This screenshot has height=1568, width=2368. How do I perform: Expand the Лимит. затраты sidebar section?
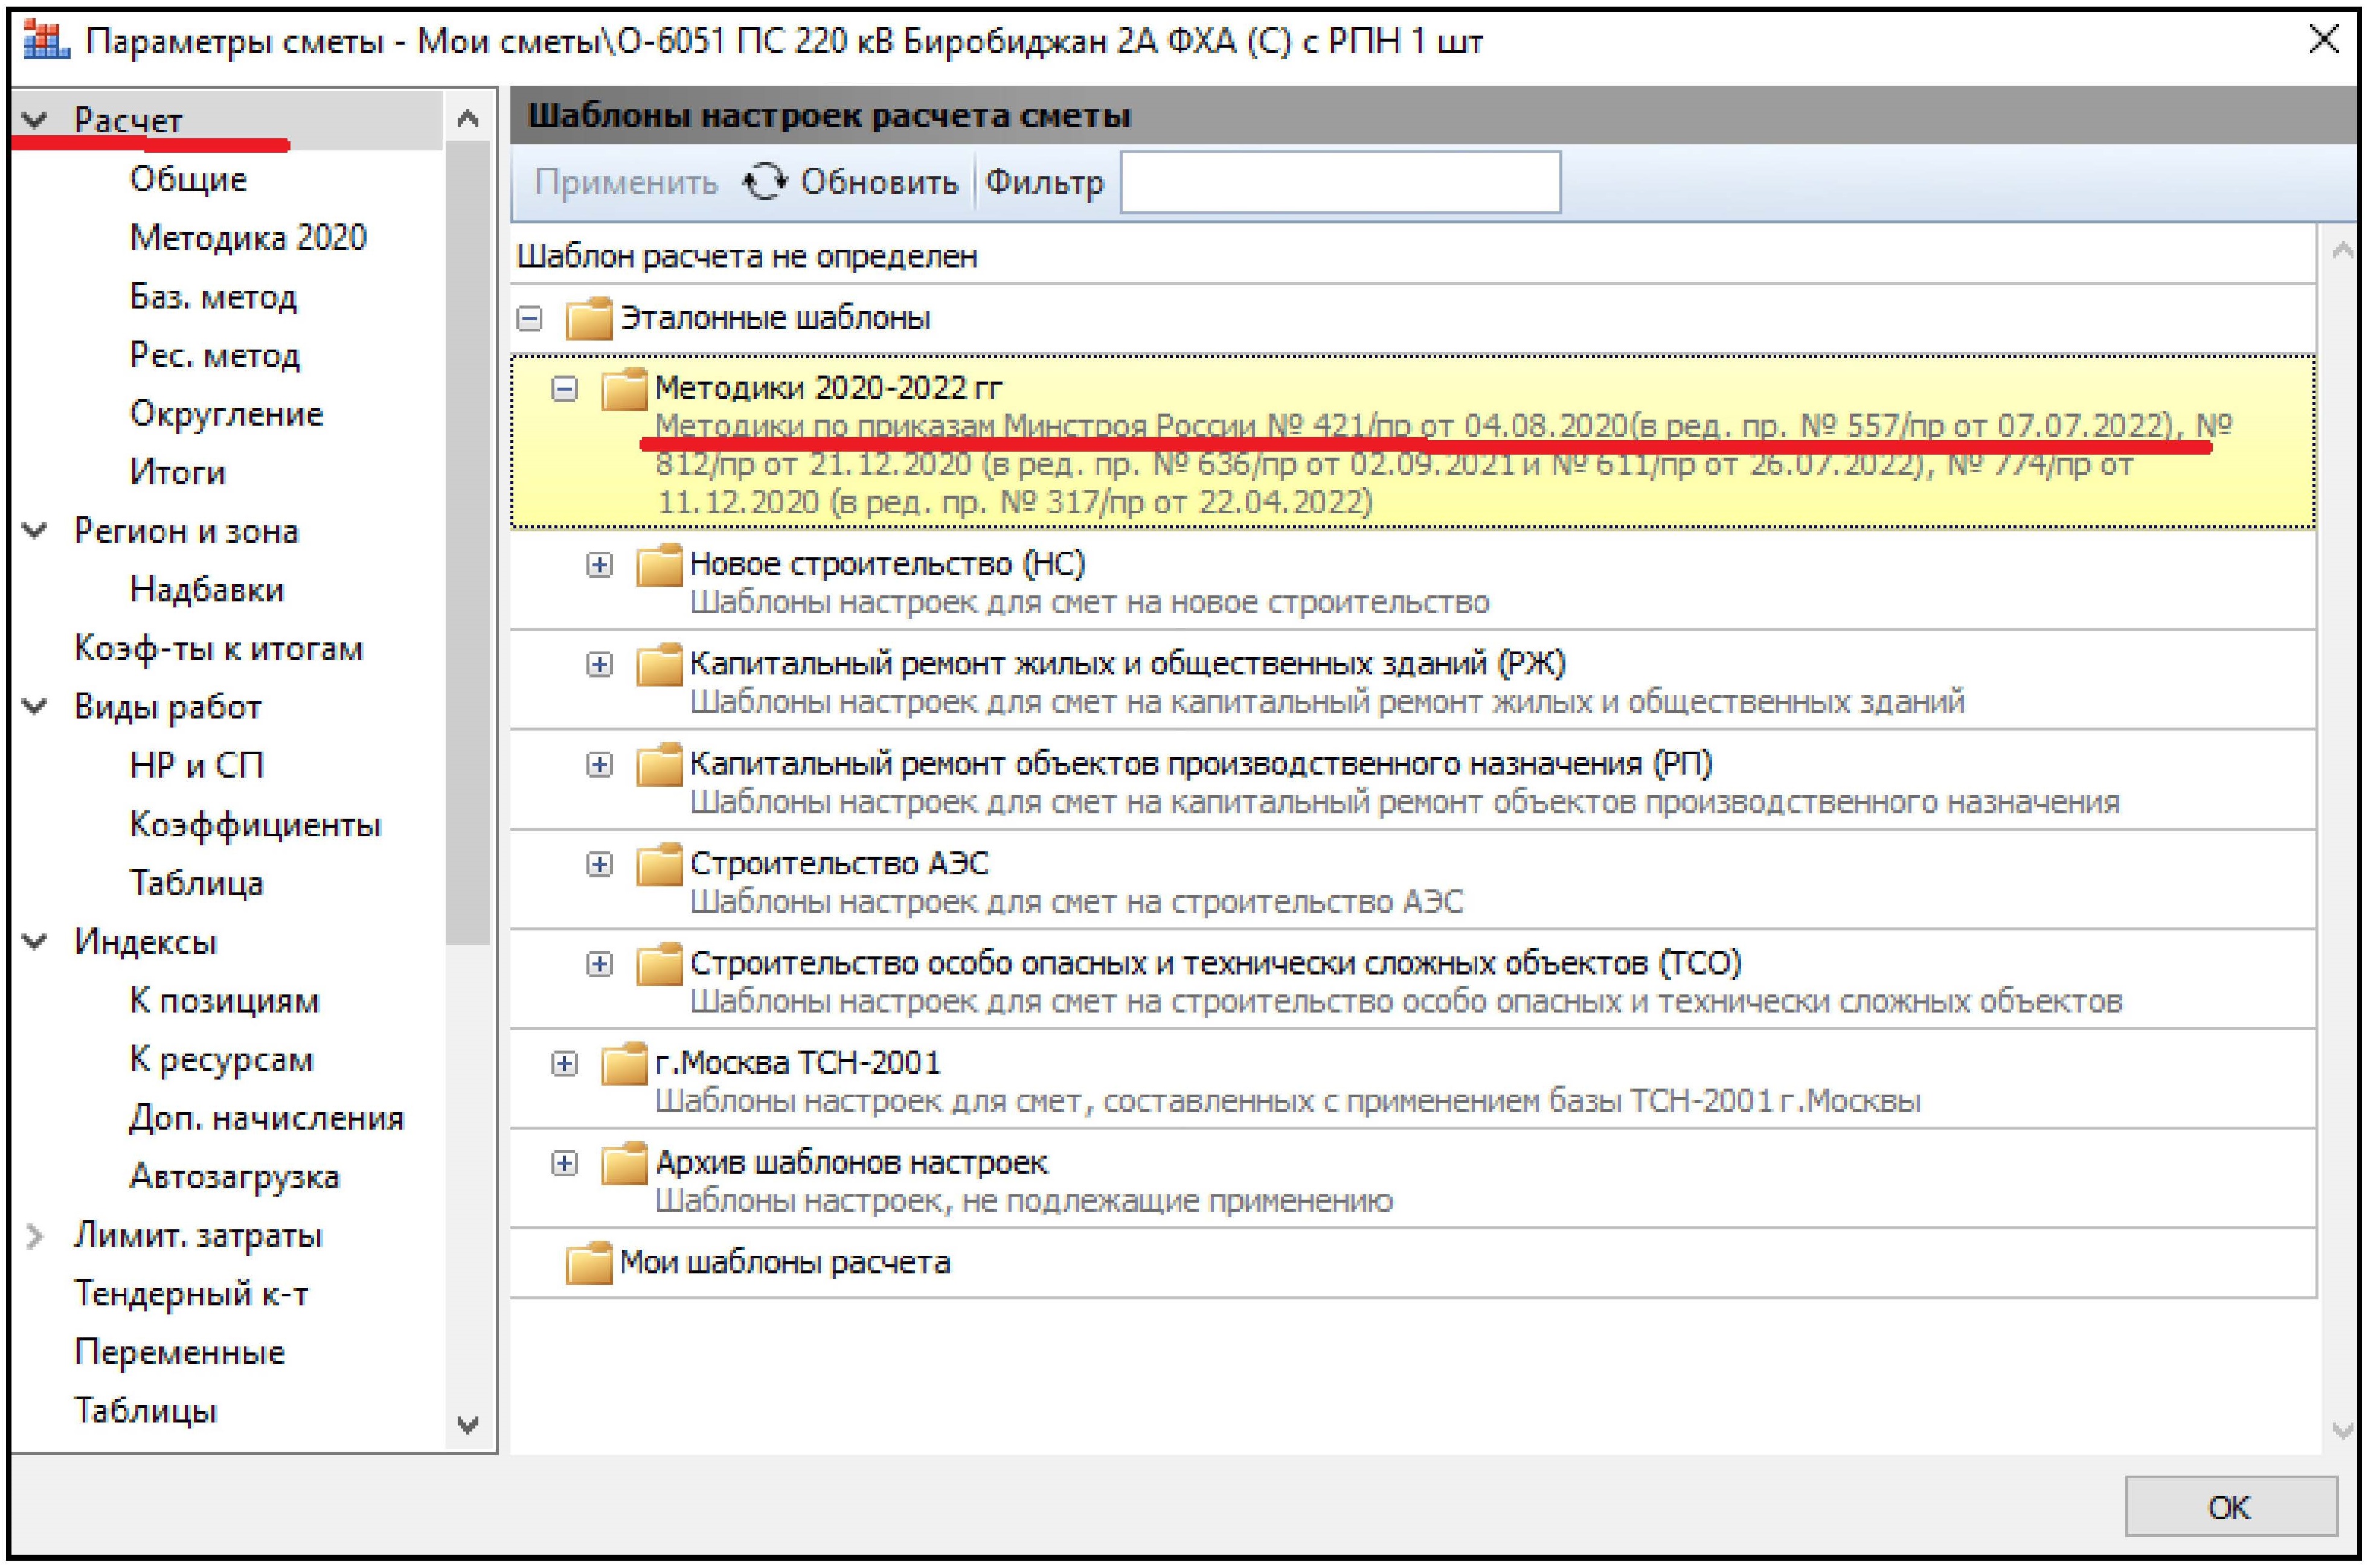tap(35, 1236)
